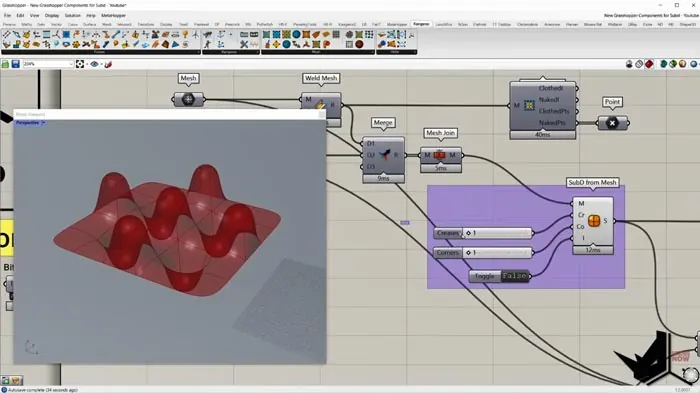
Task: Click the dotted grid icon in Mesh panel
Action: [x=370, y=34]
